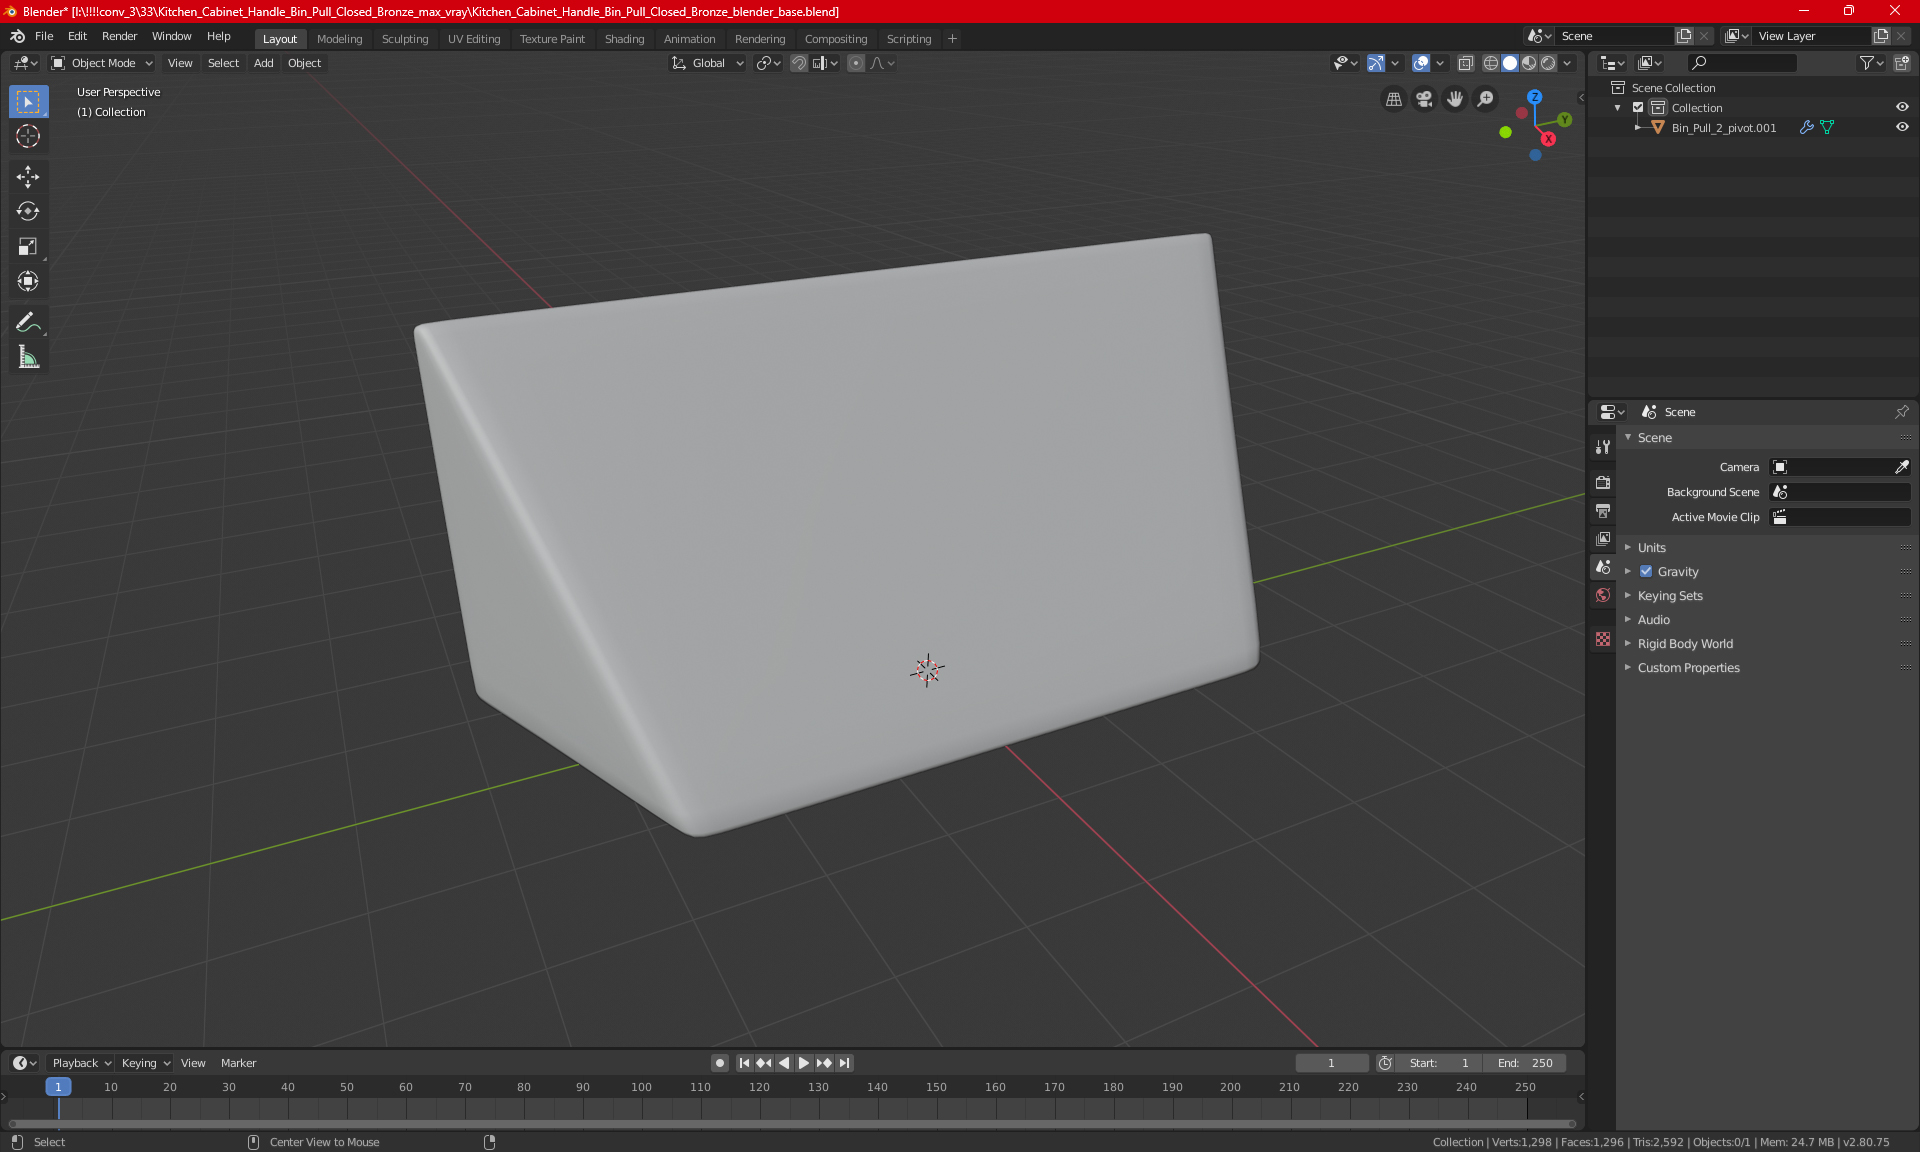Screen dimensions: 1920x1152
Task: Switch to the Shading workspace tab
Action: click(624, 39)
